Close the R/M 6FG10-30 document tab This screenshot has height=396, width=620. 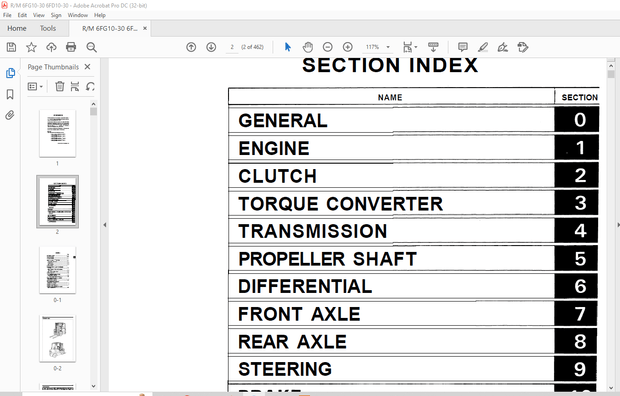(145, 28)
